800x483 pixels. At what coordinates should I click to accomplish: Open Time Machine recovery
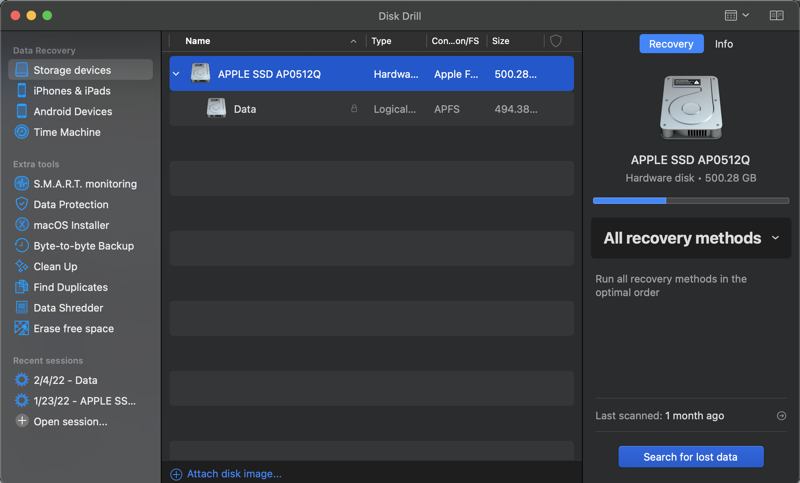[x=67, y=132]
